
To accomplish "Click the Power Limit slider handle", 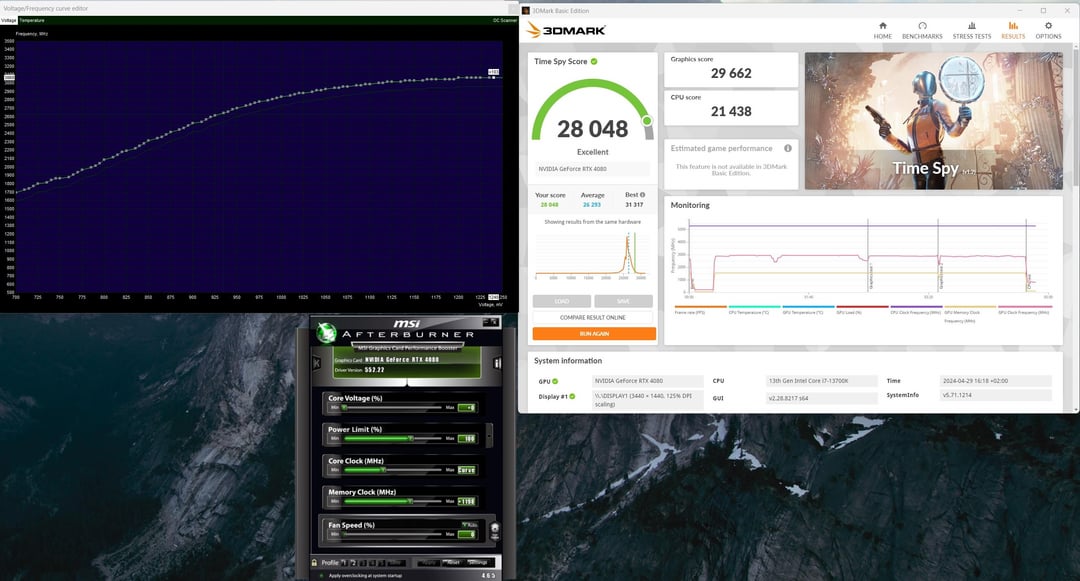I will 411,439.
